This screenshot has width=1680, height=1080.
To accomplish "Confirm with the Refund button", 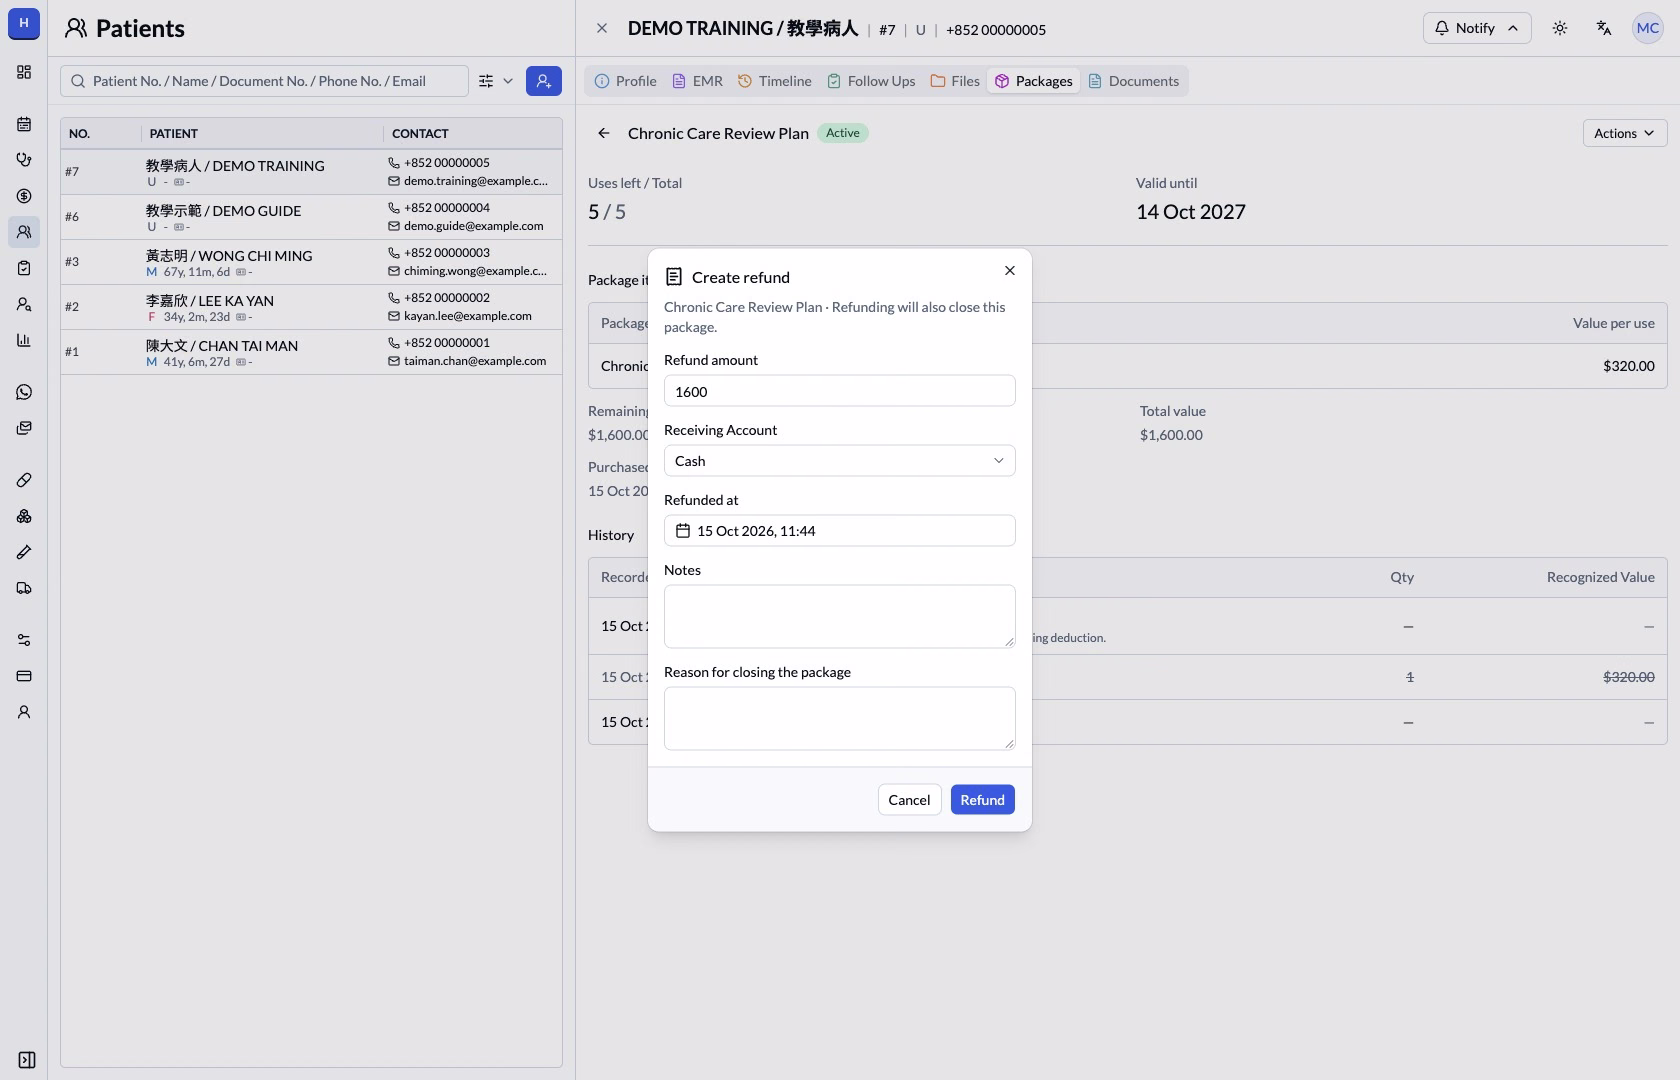I will 983,800.
